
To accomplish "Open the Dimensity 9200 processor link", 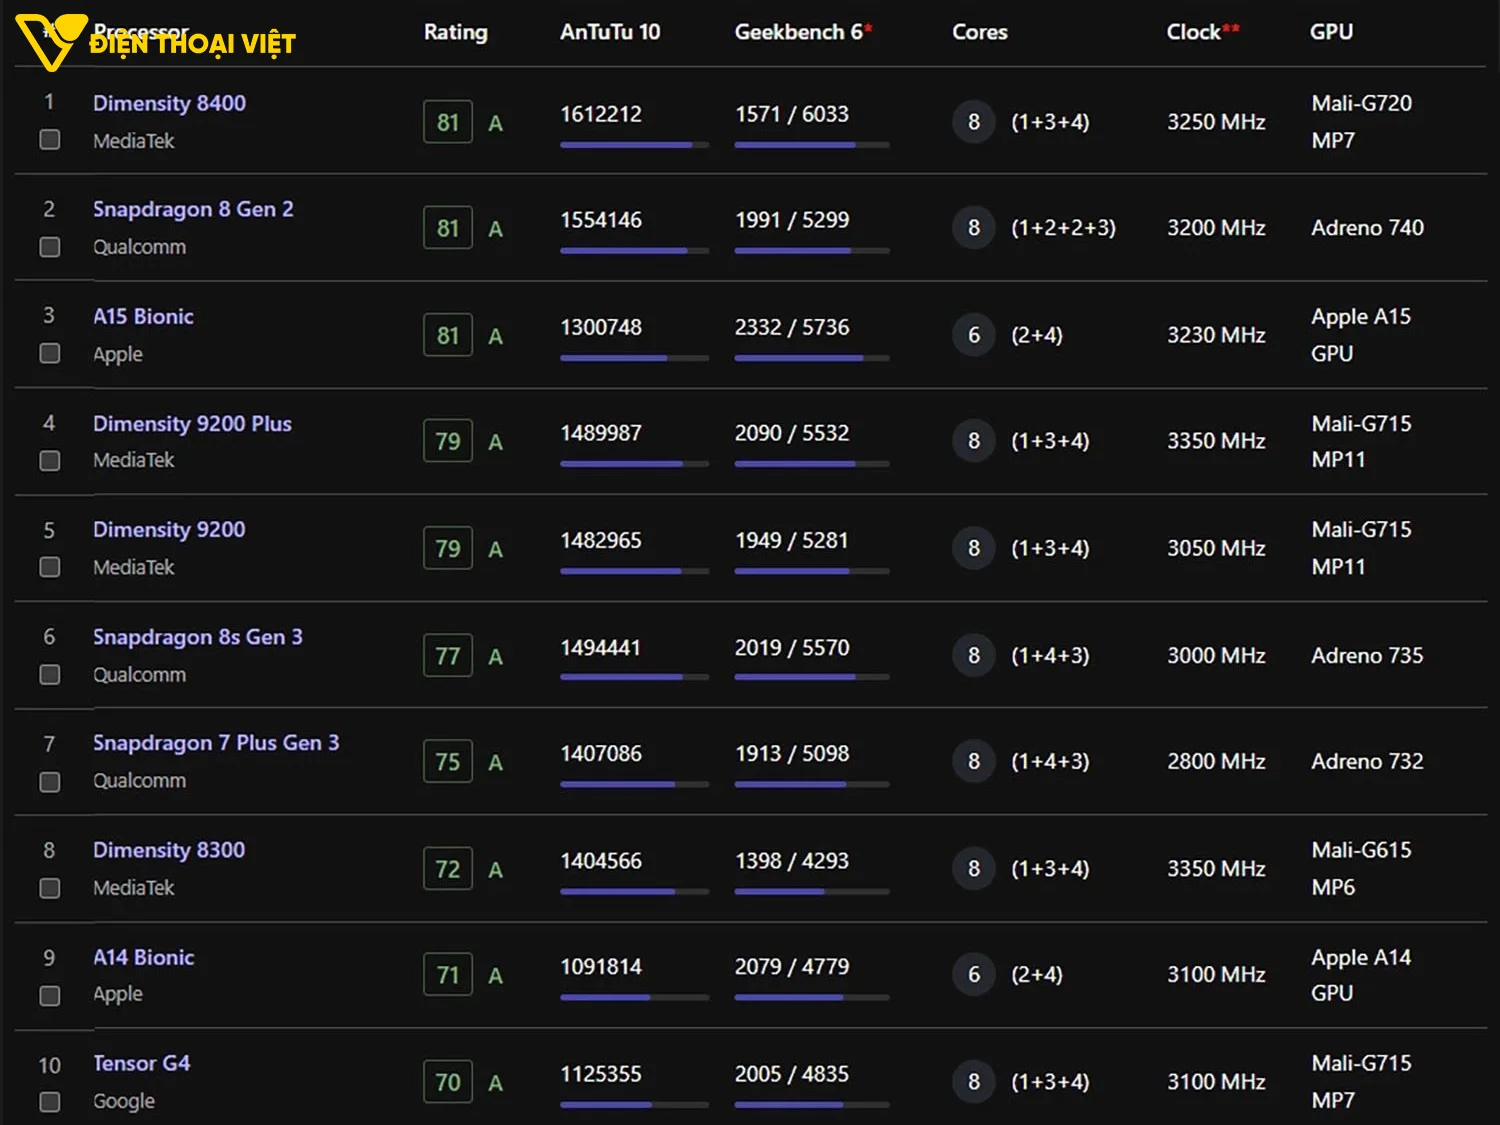I will point(169,530).
